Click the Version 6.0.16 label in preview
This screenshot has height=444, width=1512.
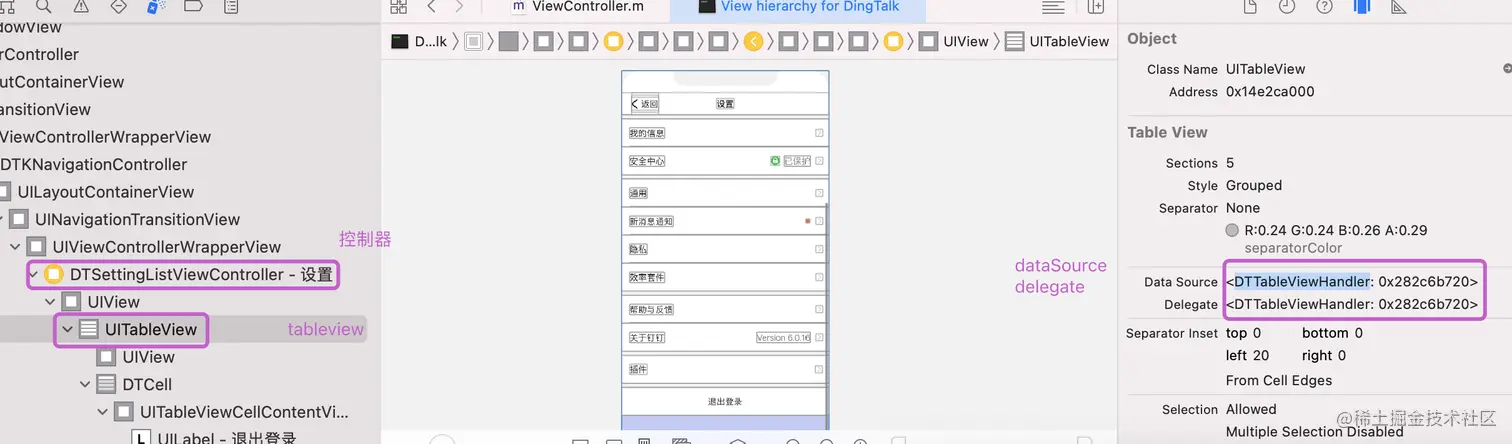(x=783, y=338)
